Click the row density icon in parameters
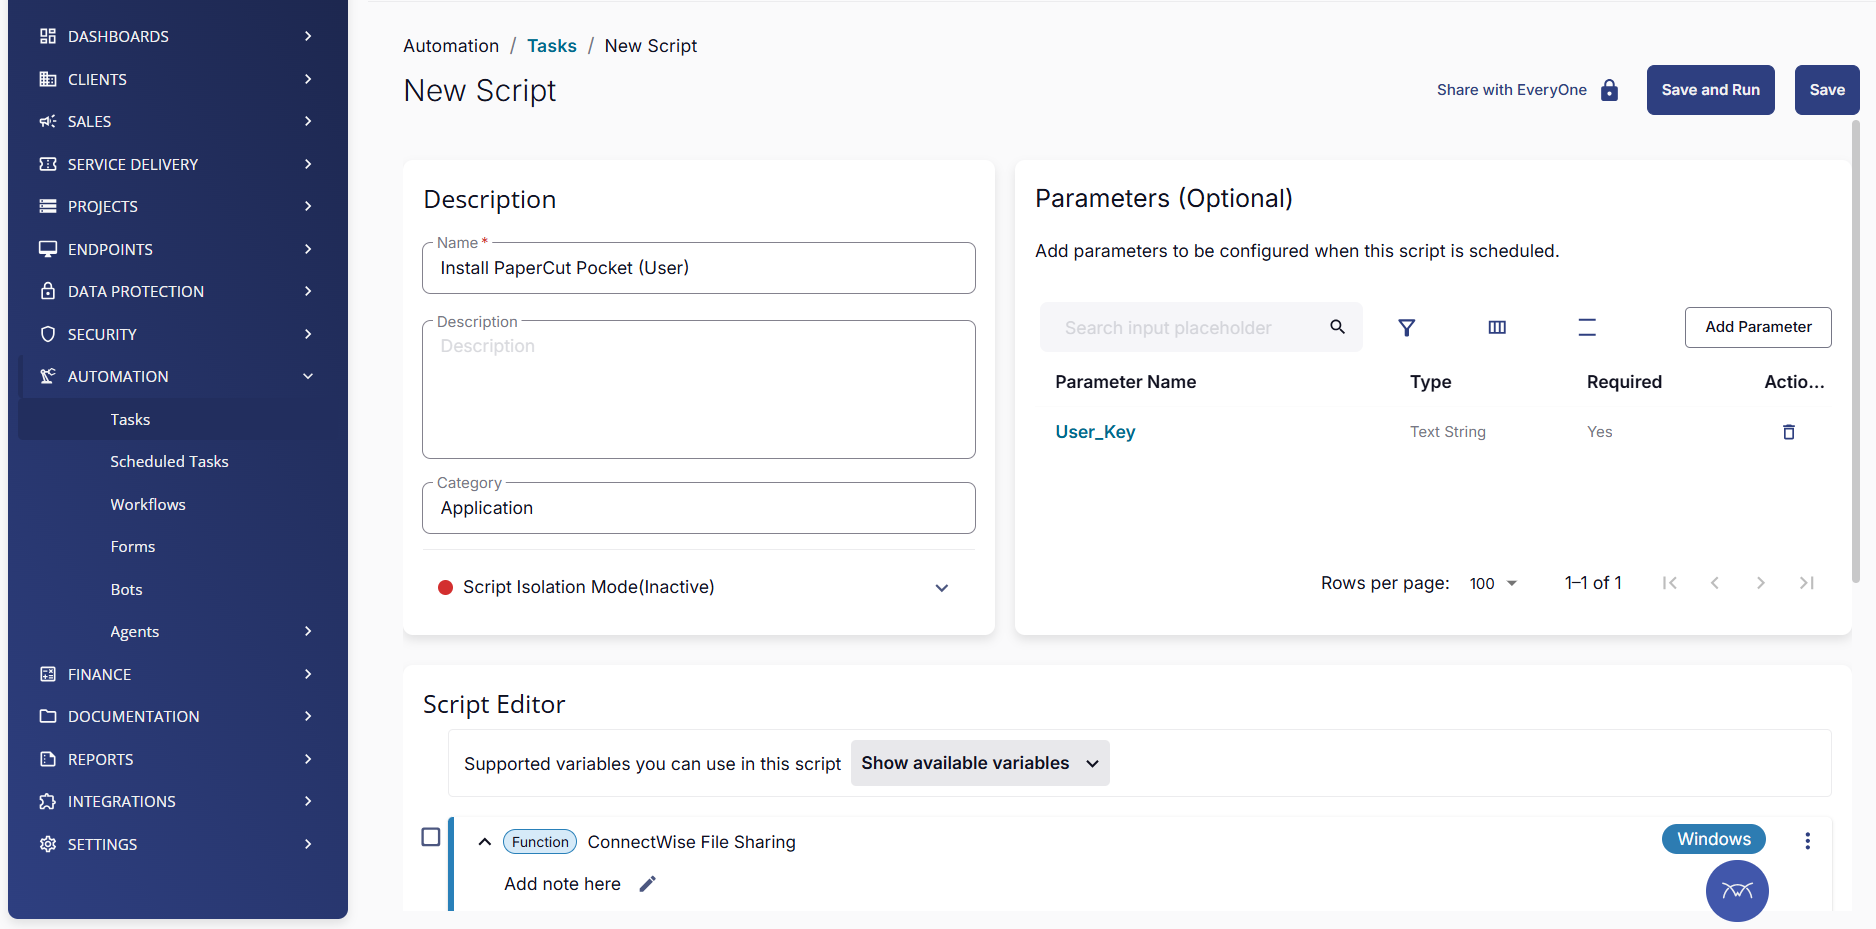This screenshot has height=929, width=1876. tap(1587, 327)
